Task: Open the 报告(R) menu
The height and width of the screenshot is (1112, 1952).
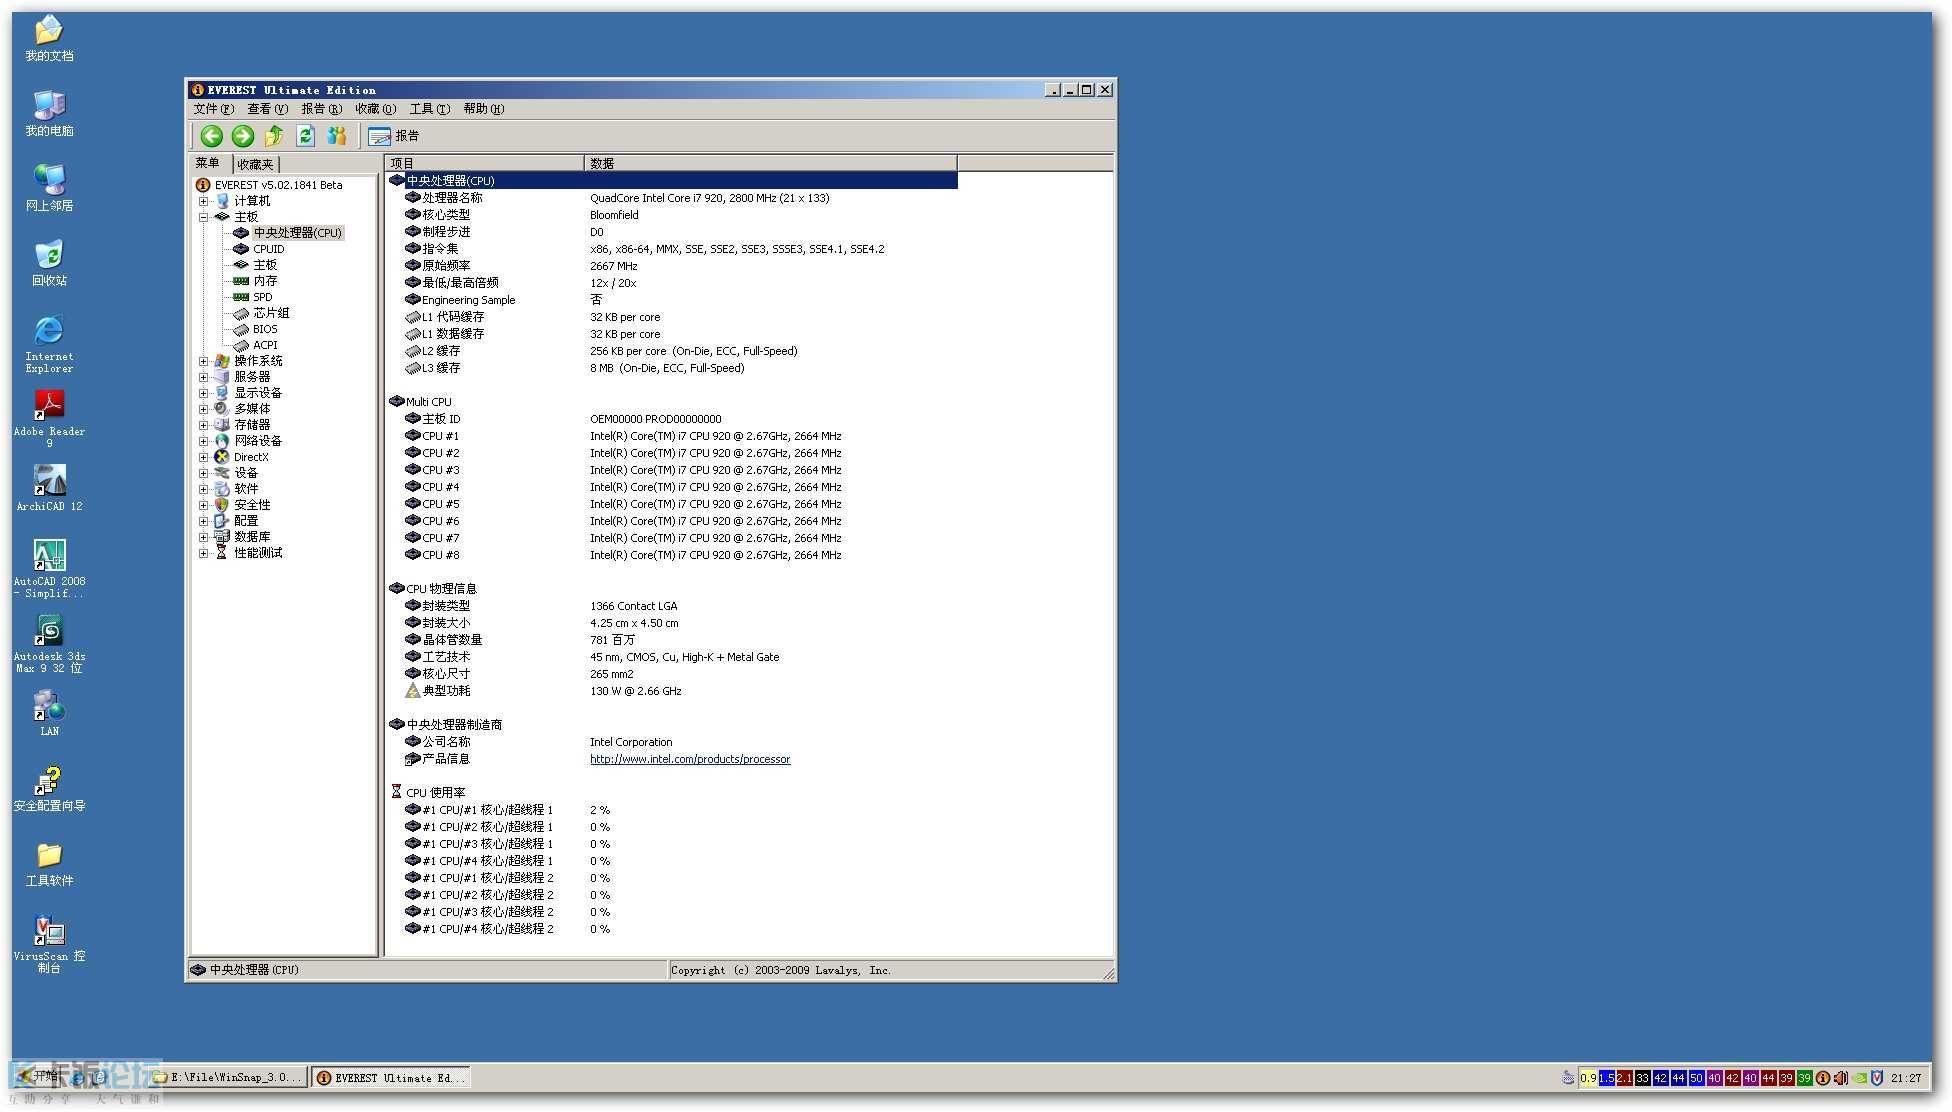Action: pyautogui.click(x=321, y=109)
